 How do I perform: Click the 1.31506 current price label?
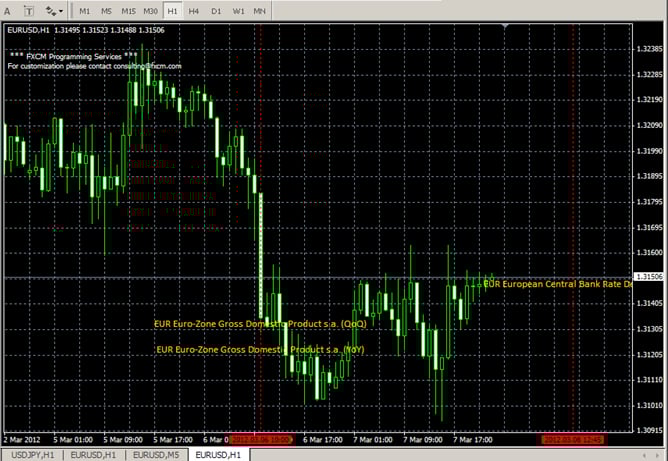pos(650,277)
